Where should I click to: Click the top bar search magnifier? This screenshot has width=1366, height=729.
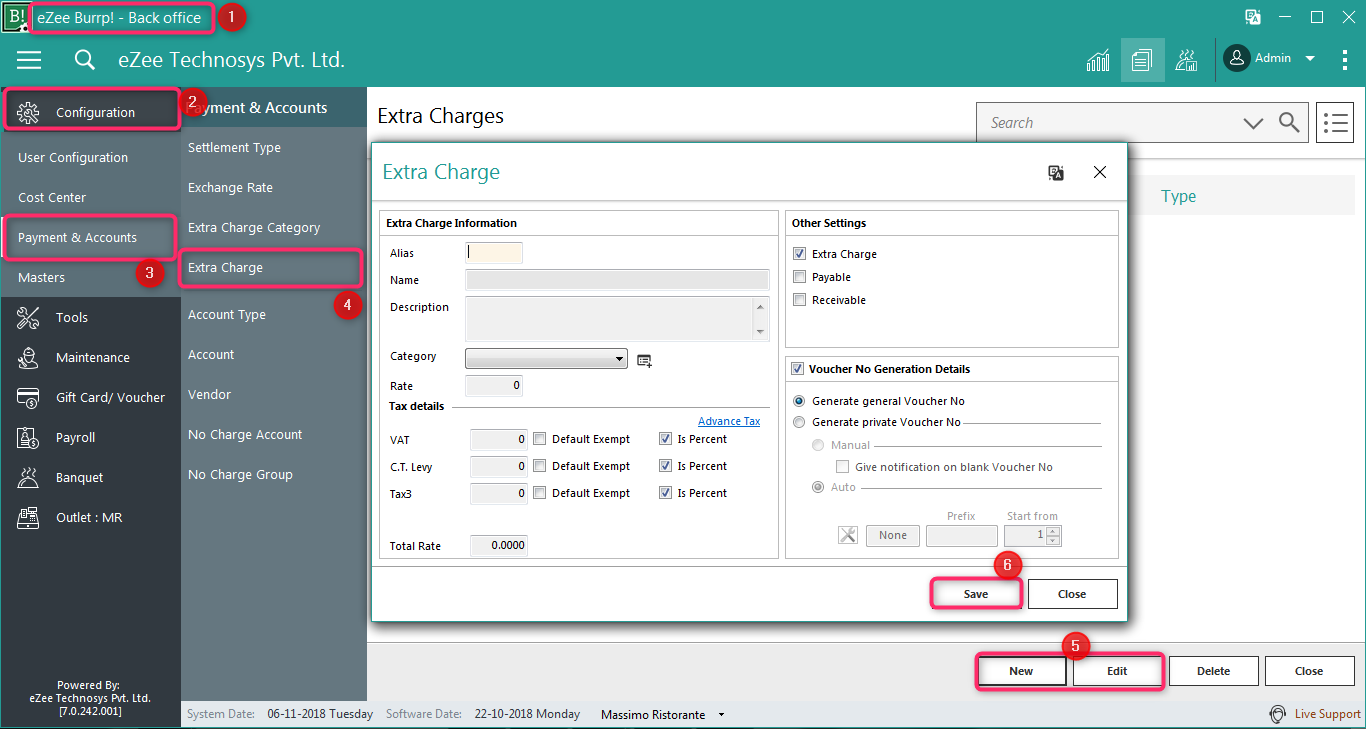[85, 60]
